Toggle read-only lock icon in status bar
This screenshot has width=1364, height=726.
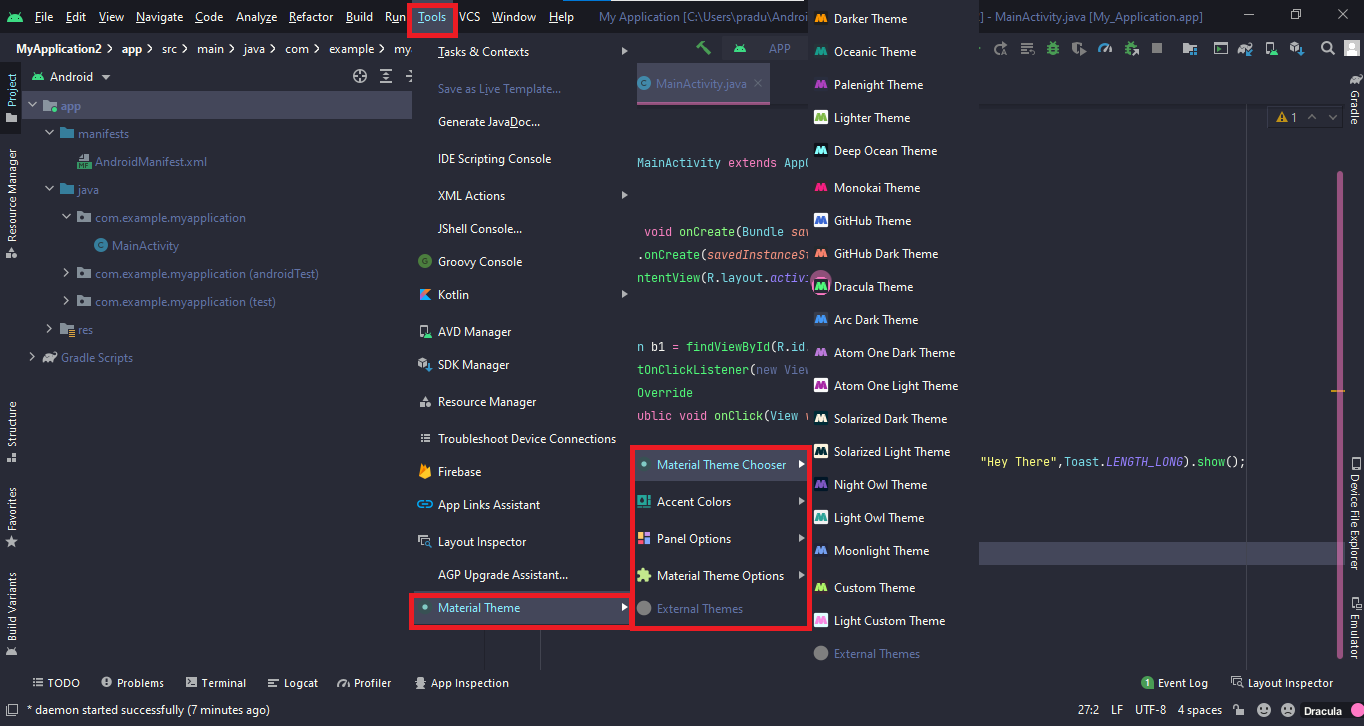[1239, 710]
